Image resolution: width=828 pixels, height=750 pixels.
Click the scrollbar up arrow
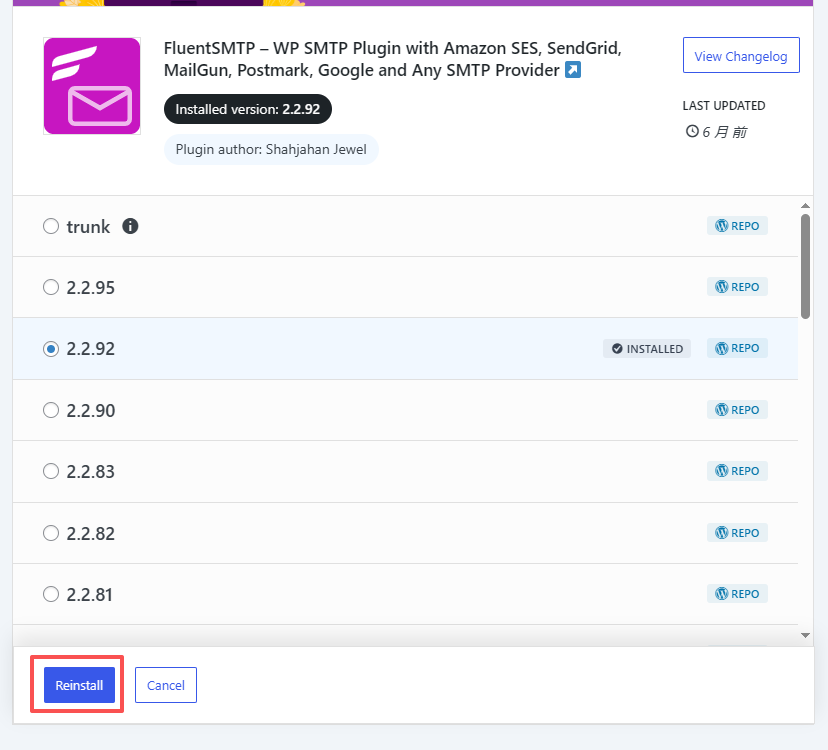pyautogui.click(x=805, y=205)
